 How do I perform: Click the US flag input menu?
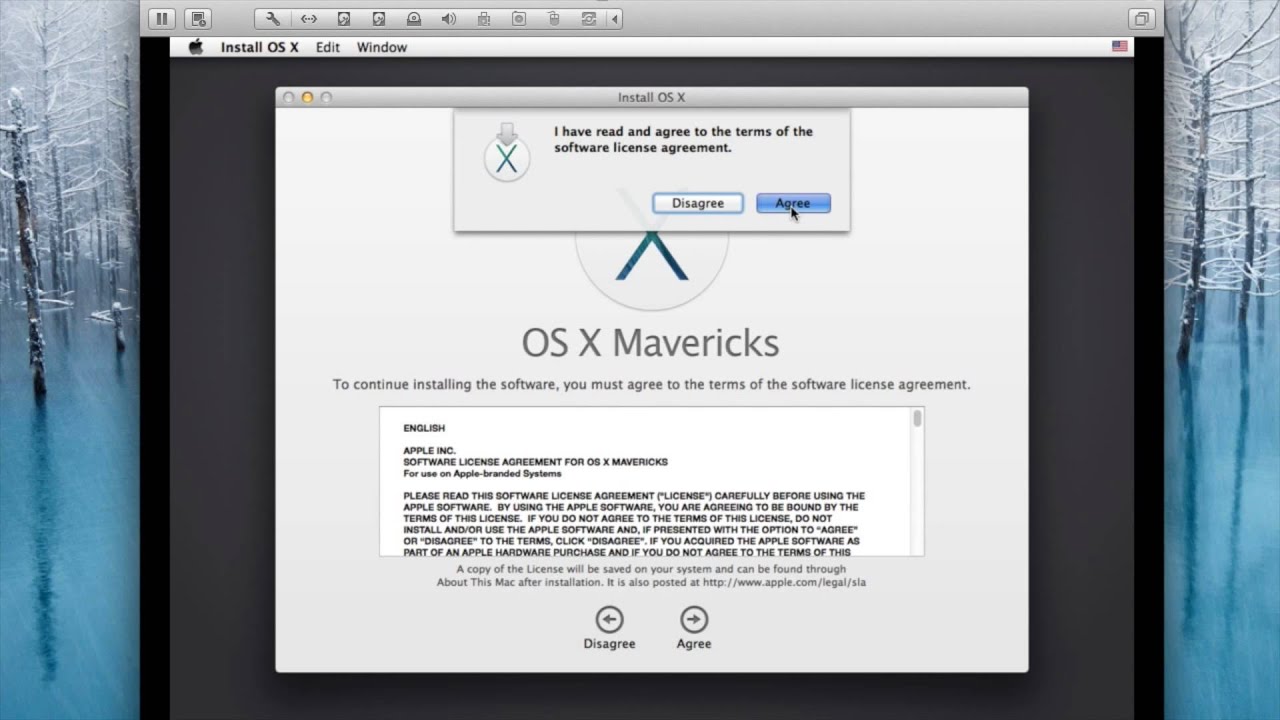coord(1120,47)
